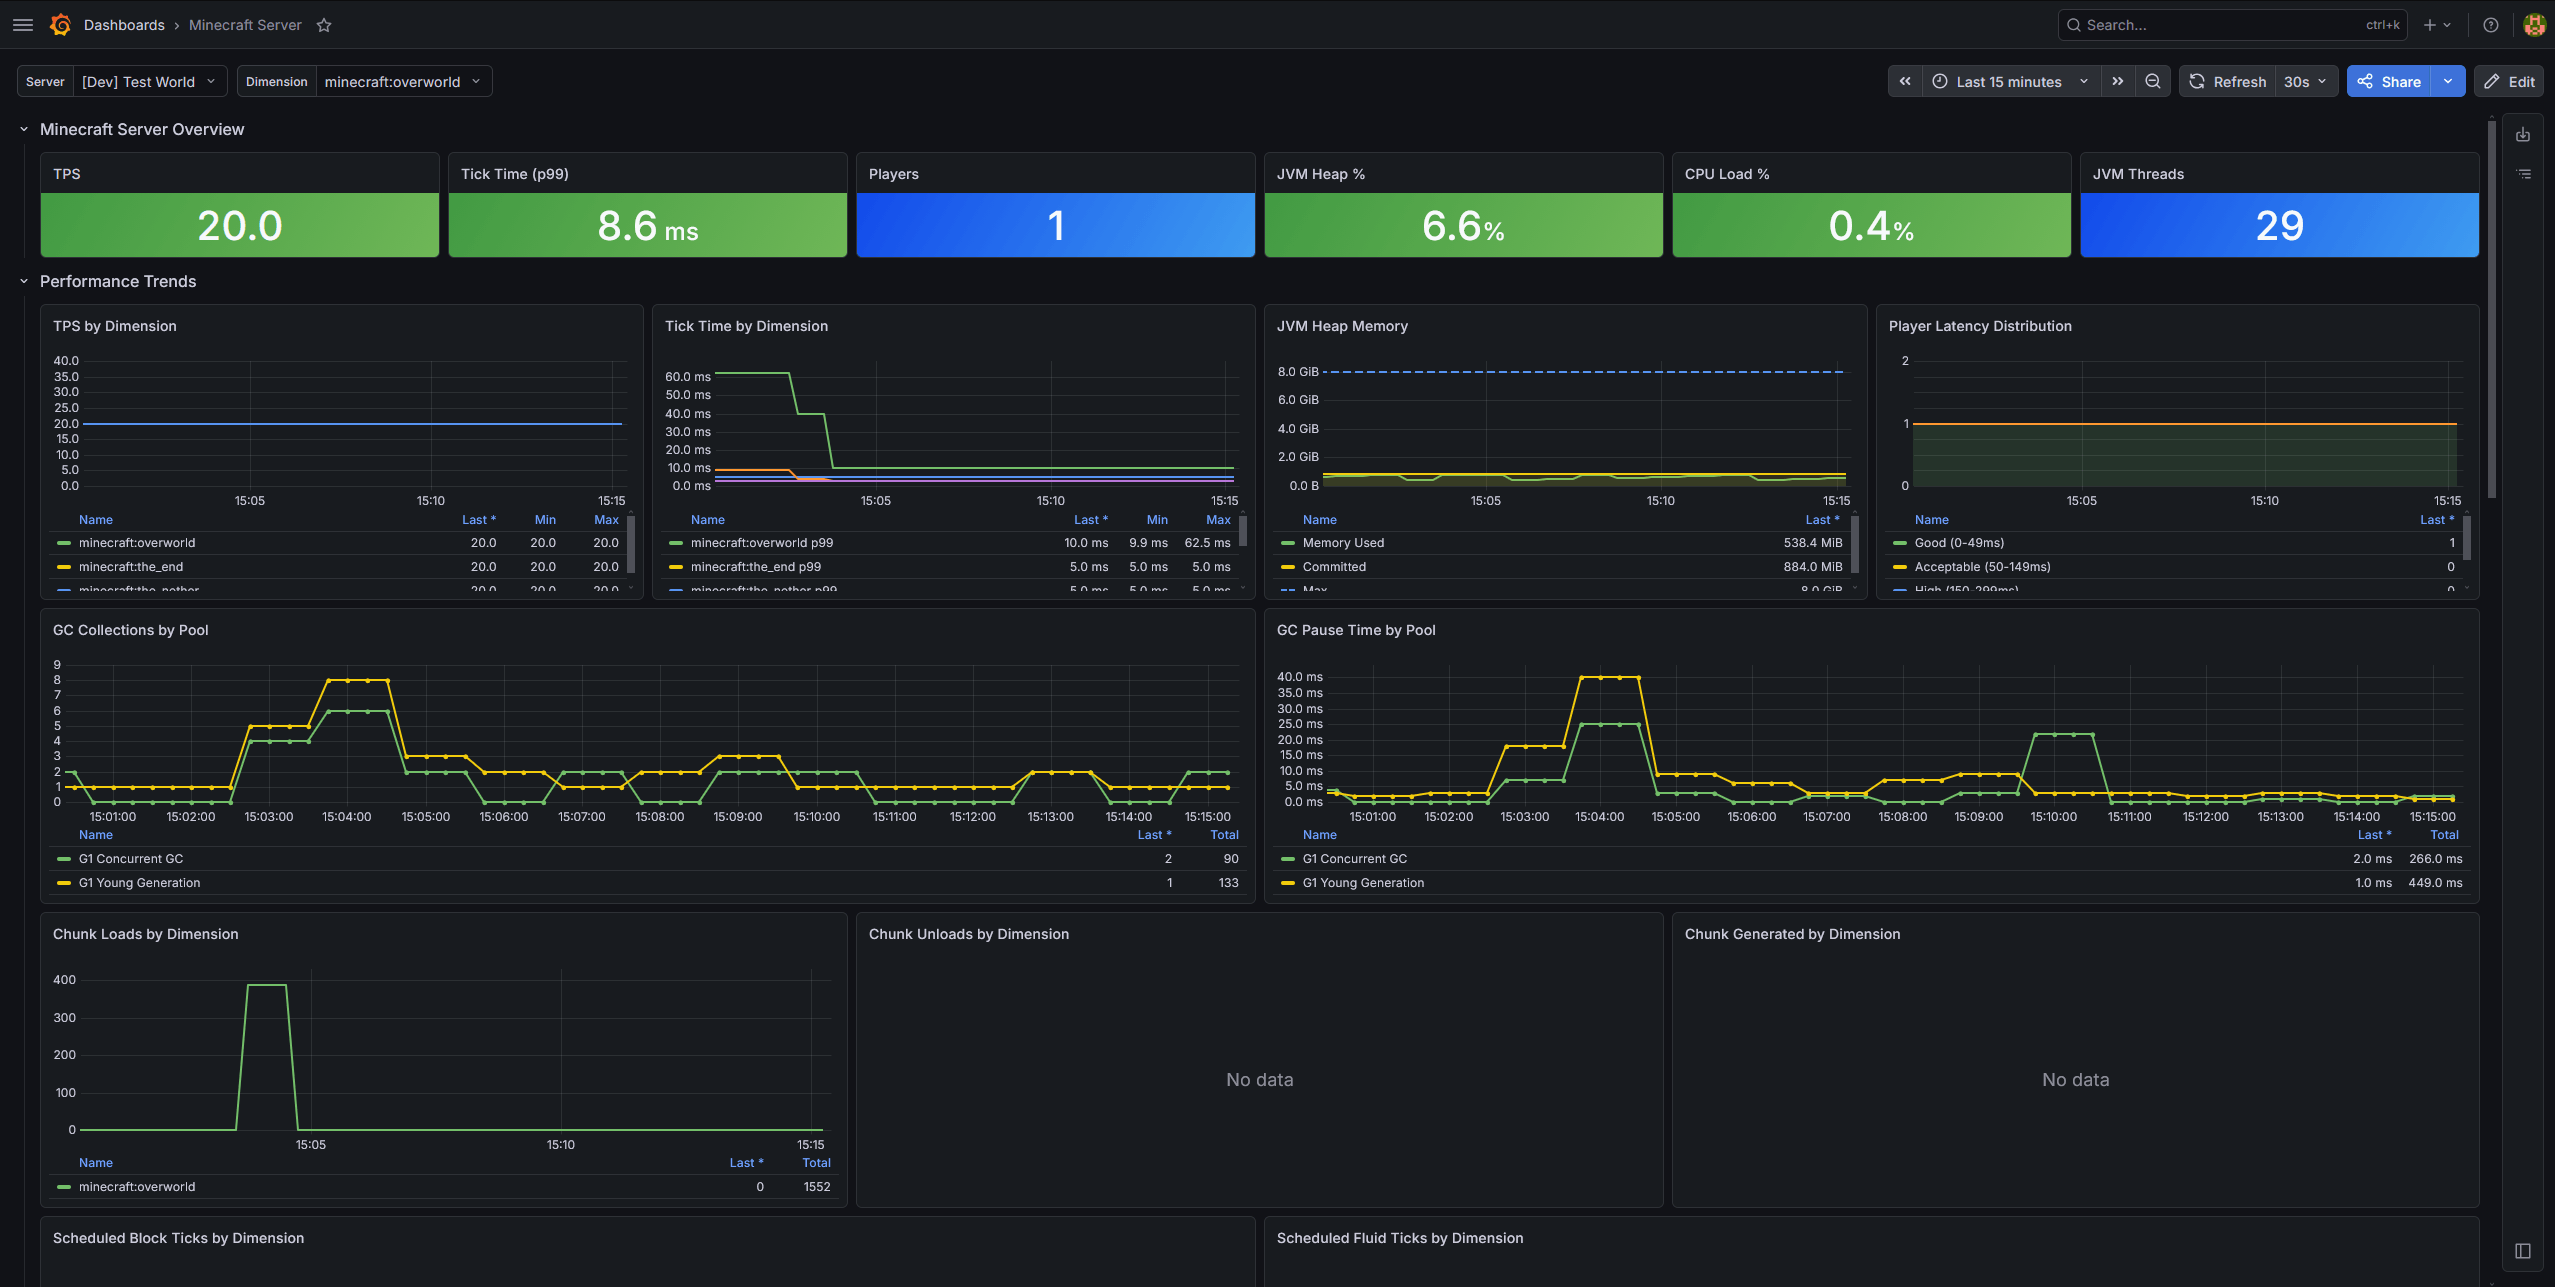Click the Grafana logo icon
The width and height of the screenshot is (2555, 1287).
(60, 25)
